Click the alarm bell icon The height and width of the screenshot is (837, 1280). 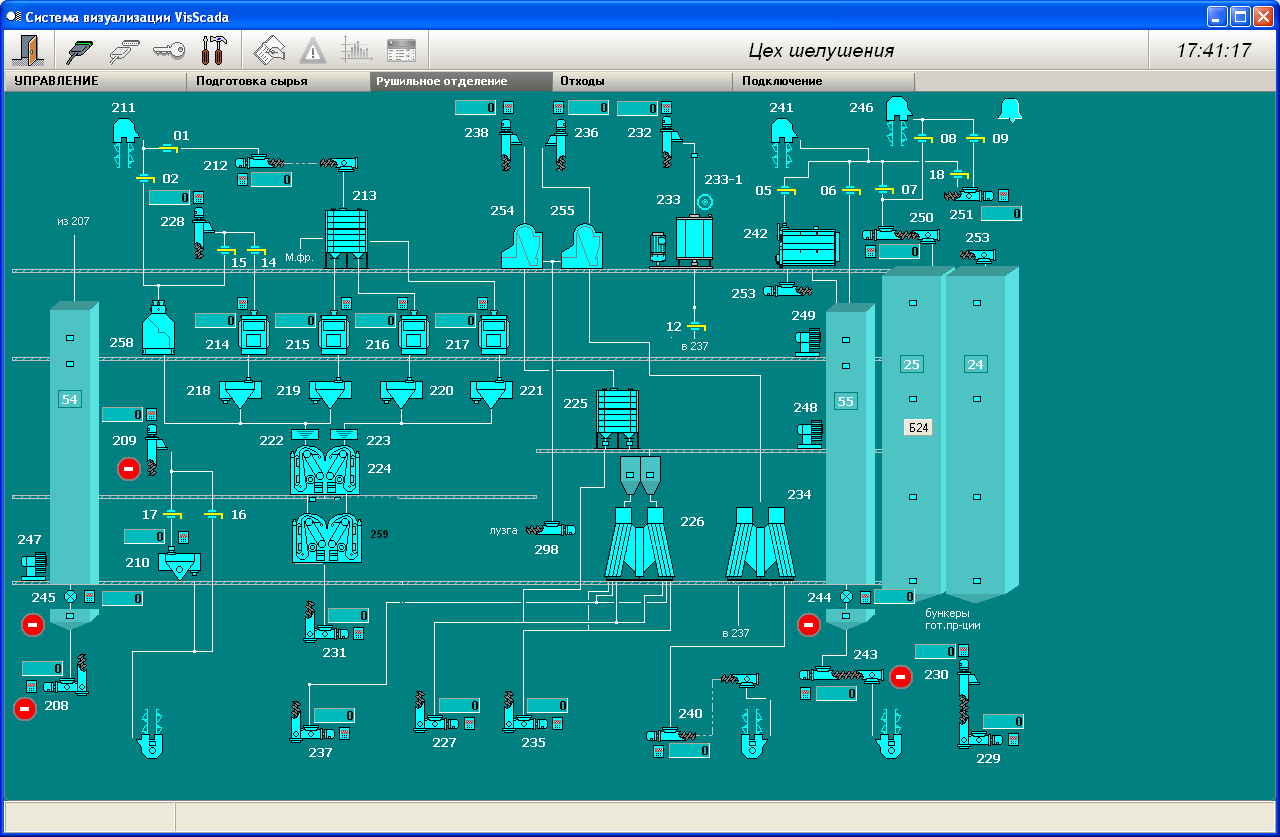[1009, 111]
